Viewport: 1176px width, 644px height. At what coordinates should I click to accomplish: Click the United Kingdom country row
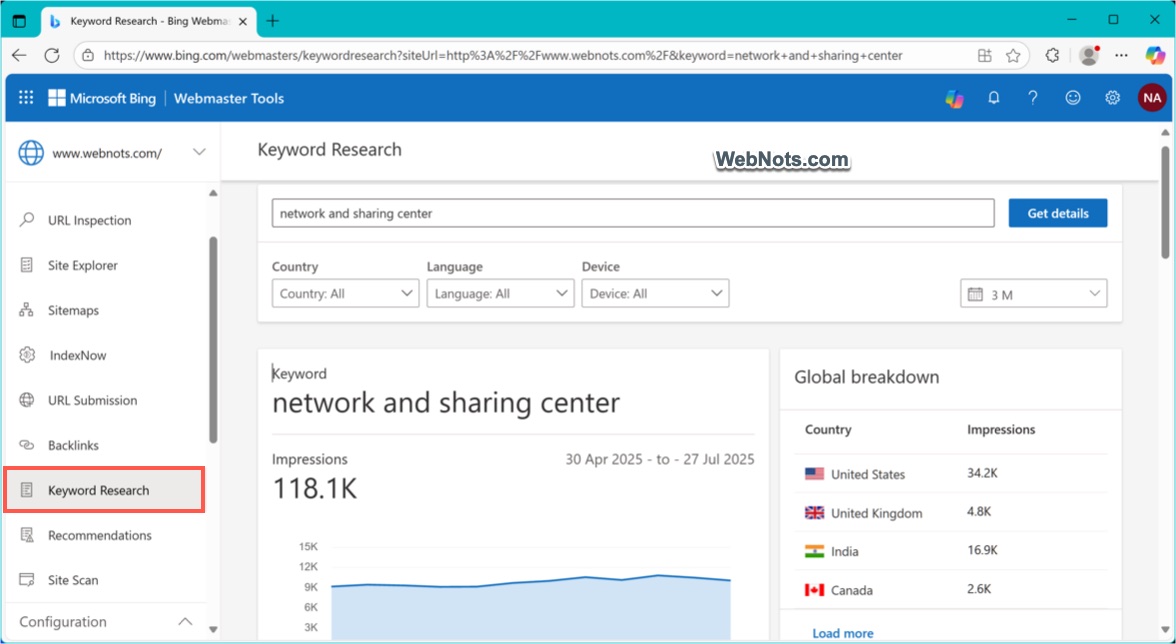pyautogui.click(x=950, y=513)
